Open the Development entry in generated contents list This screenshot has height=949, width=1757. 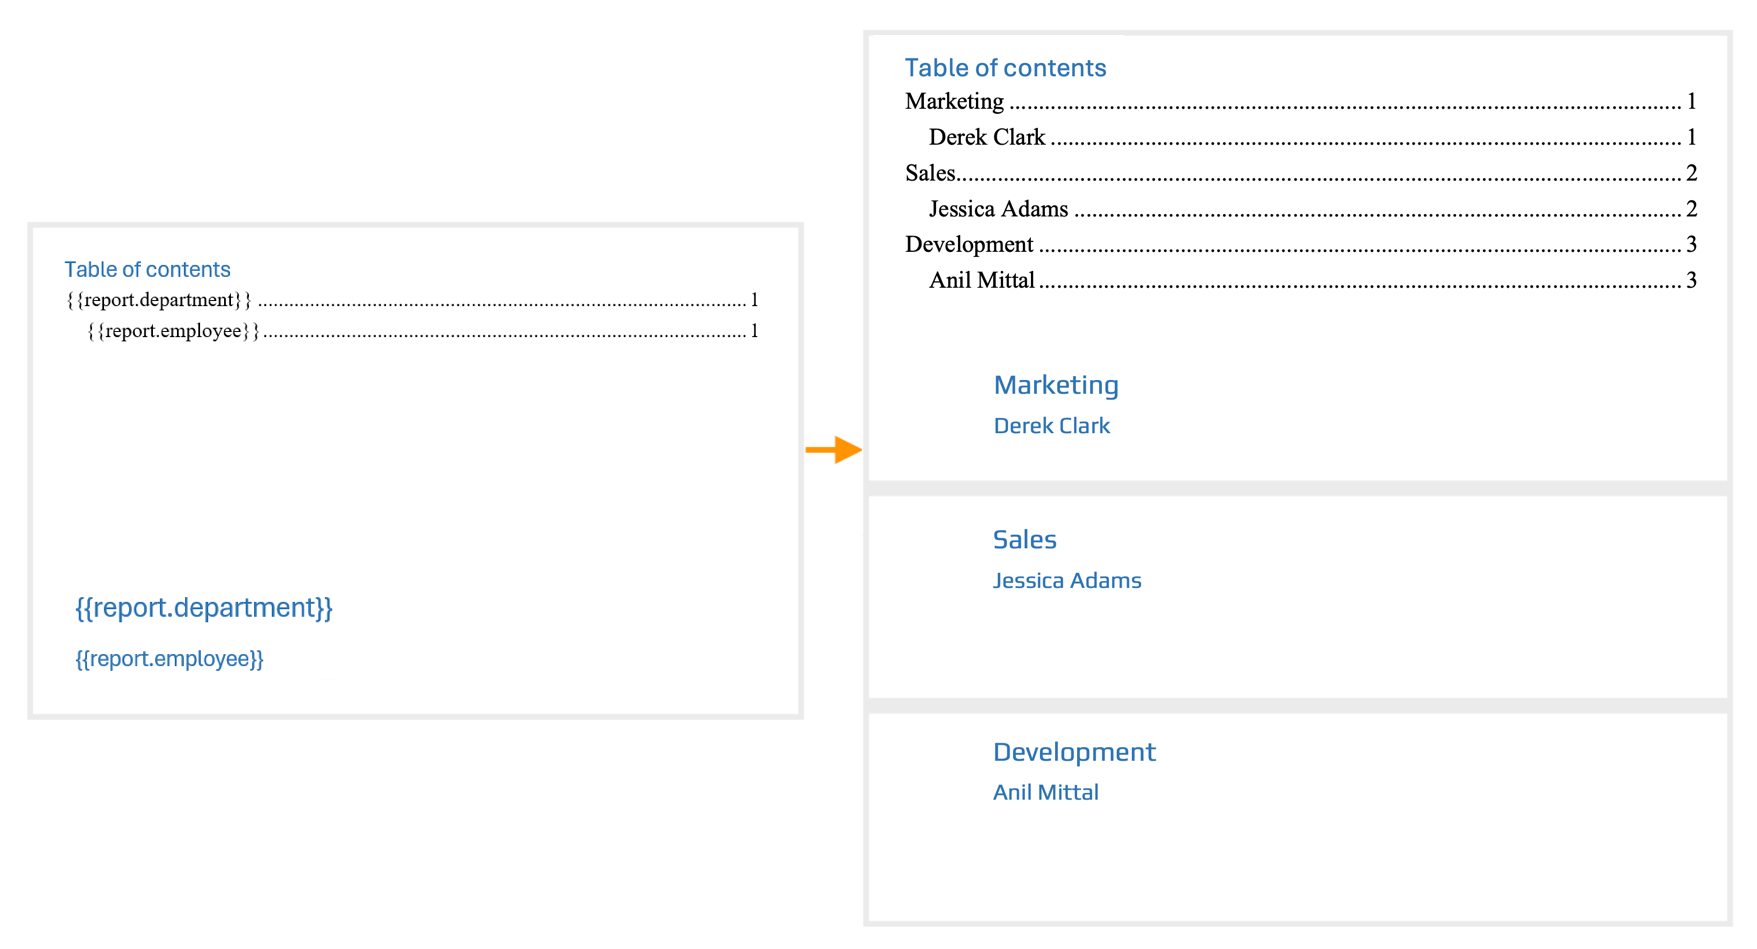pyautogui.click(x=1301, y=245)
